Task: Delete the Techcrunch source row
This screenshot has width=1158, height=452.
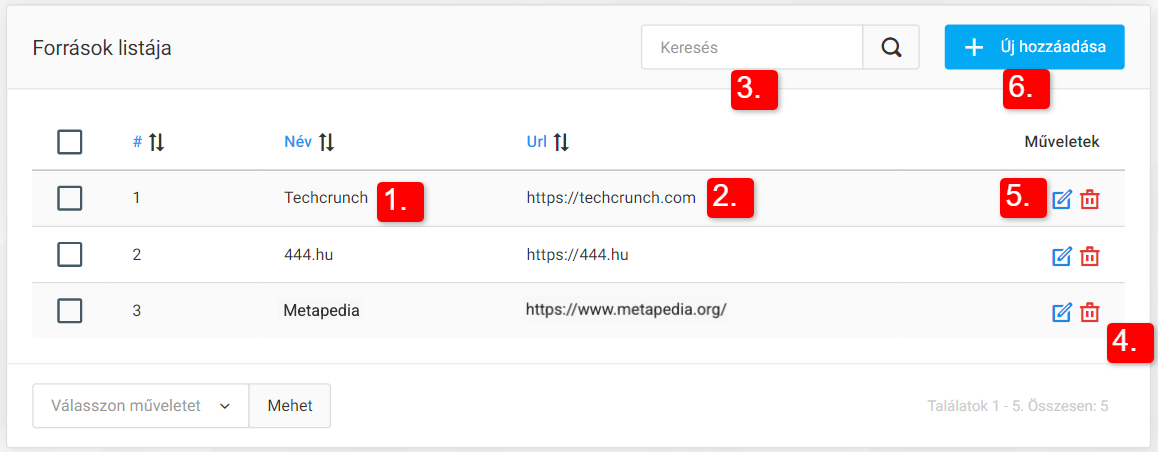Action: (x=1090, y=199)
